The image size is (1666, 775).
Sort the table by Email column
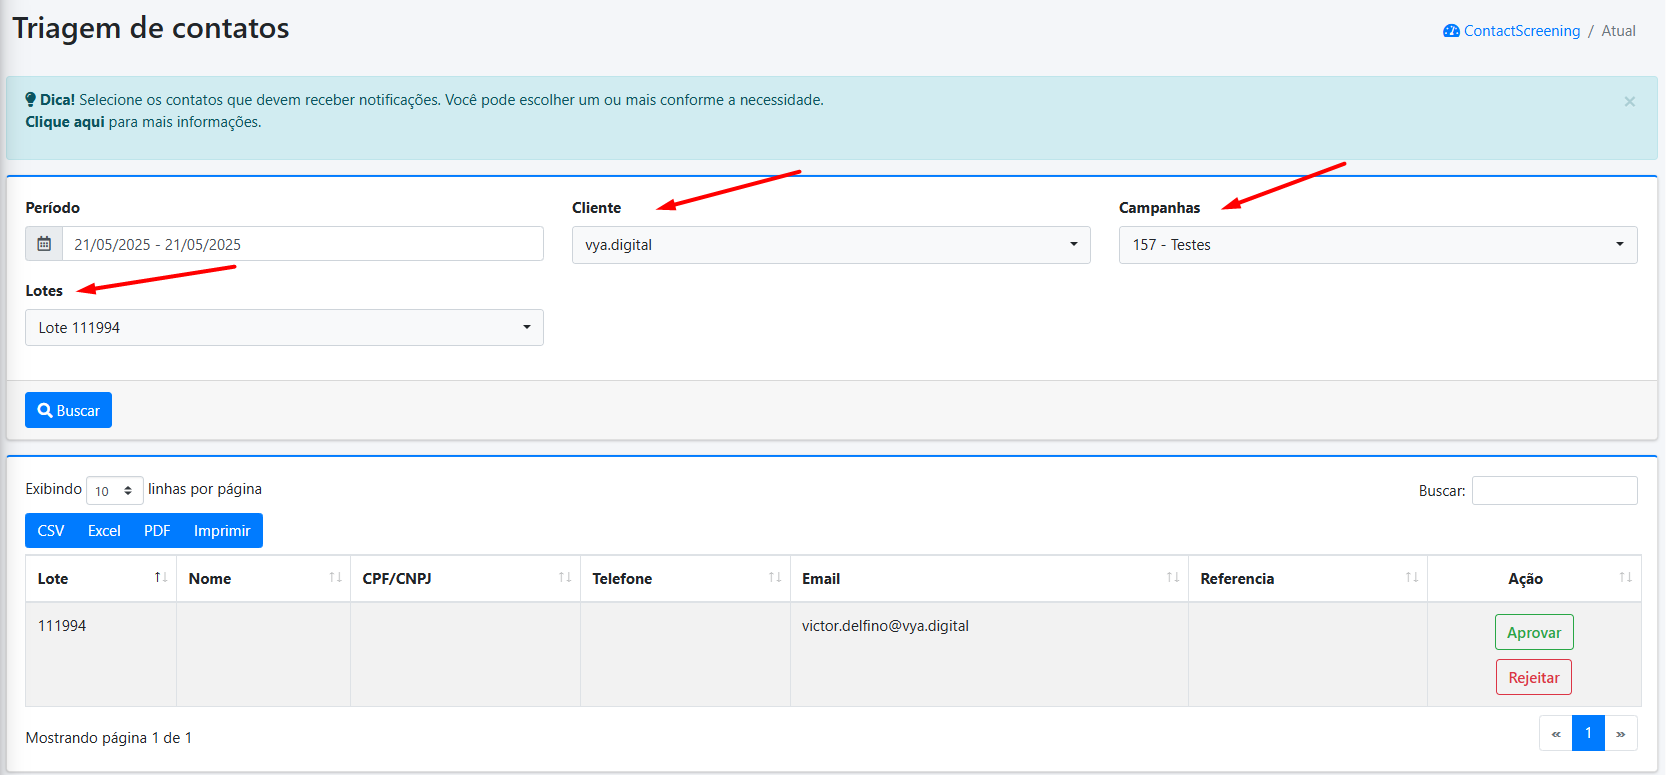(1172, 578)
